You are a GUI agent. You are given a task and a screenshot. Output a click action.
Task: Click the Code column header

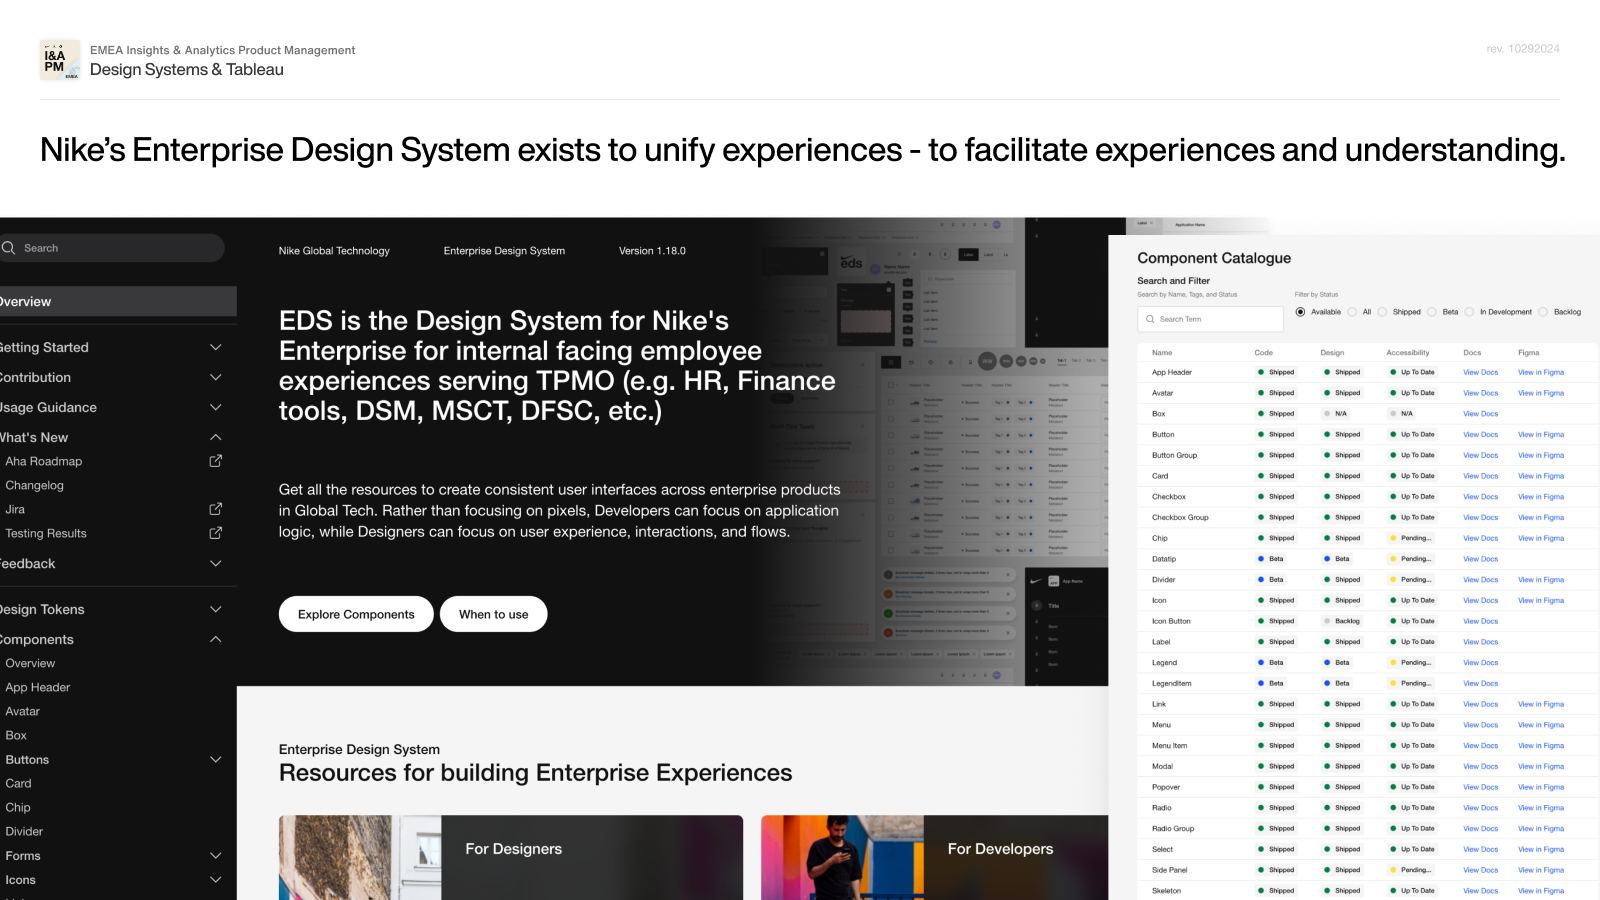click(x=1264, y=353)
